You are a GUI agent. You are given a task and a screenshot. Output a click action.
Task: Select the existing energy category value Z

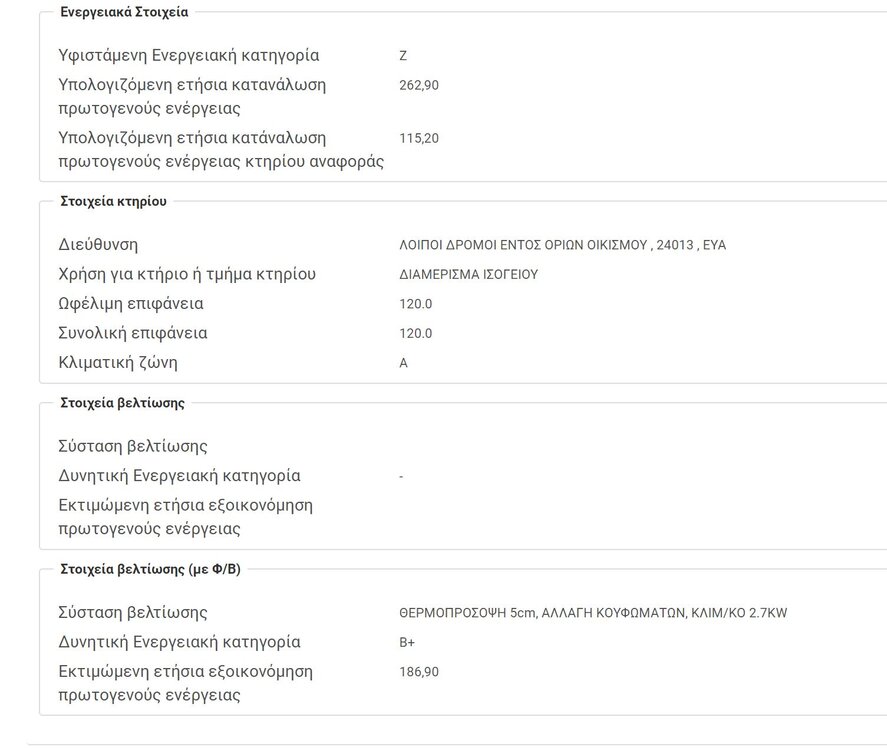tap(403, 56)
